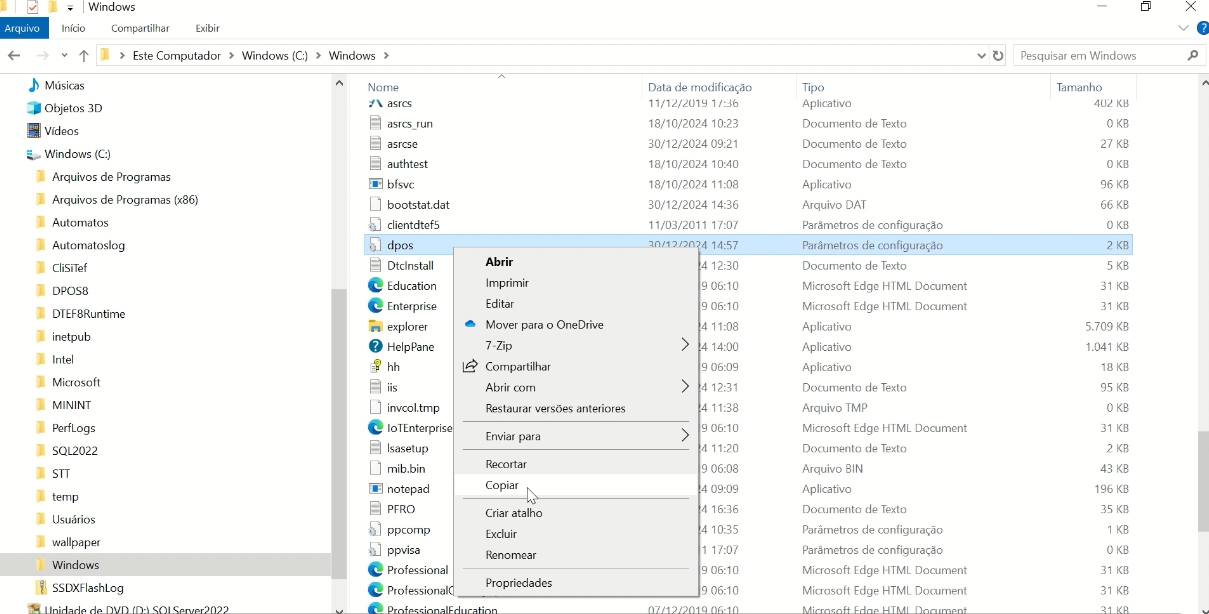This screenshot has height=614, width=1209.
Task: Sort by the Tamanho column header
Action: coord(1079,88)
